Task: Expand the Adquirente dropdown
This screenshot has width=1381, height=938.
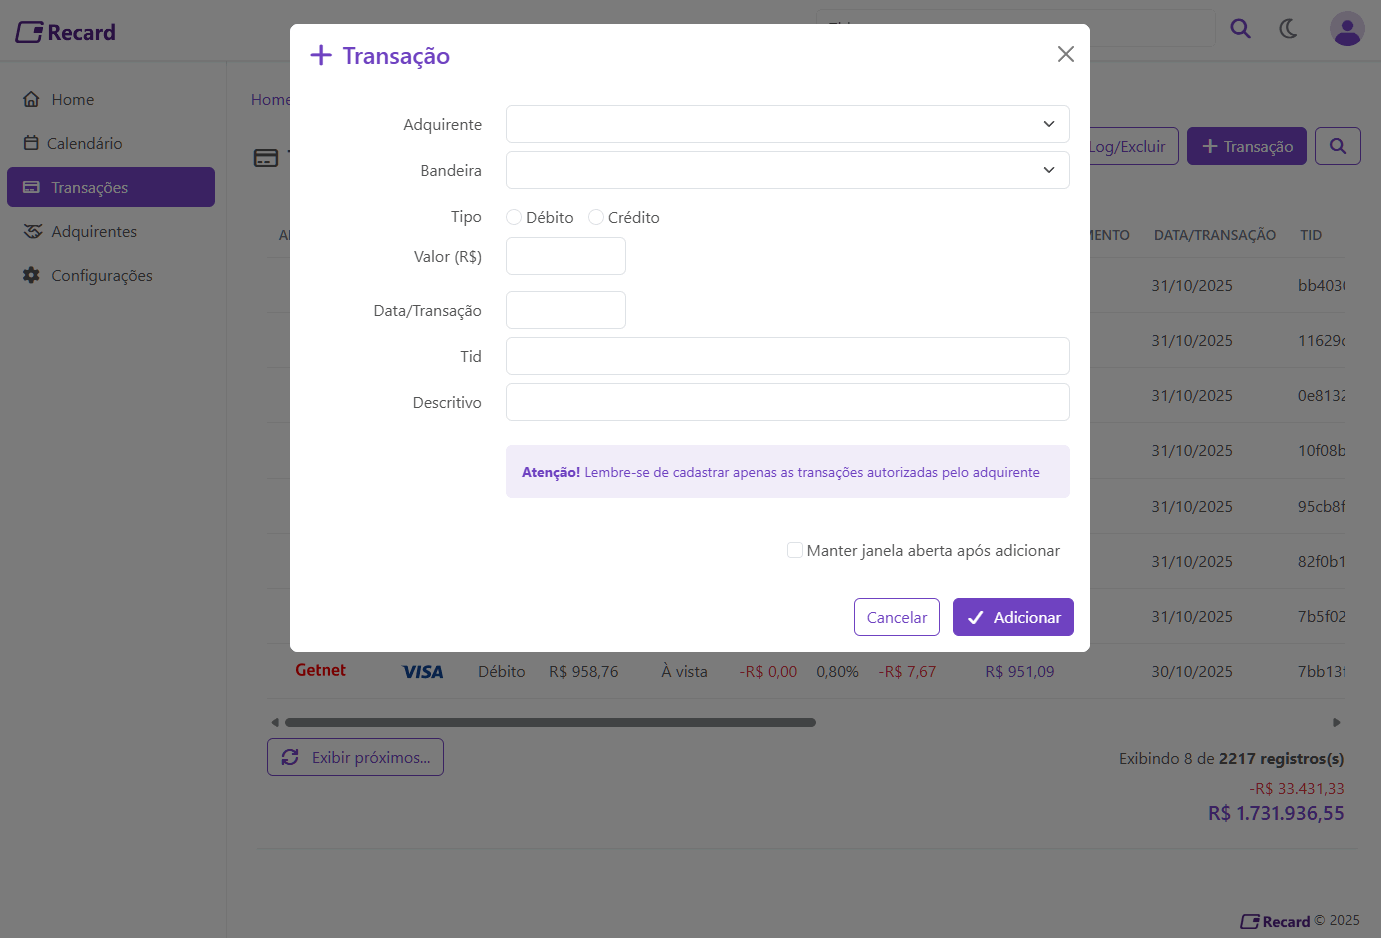Action: point(787,124)
